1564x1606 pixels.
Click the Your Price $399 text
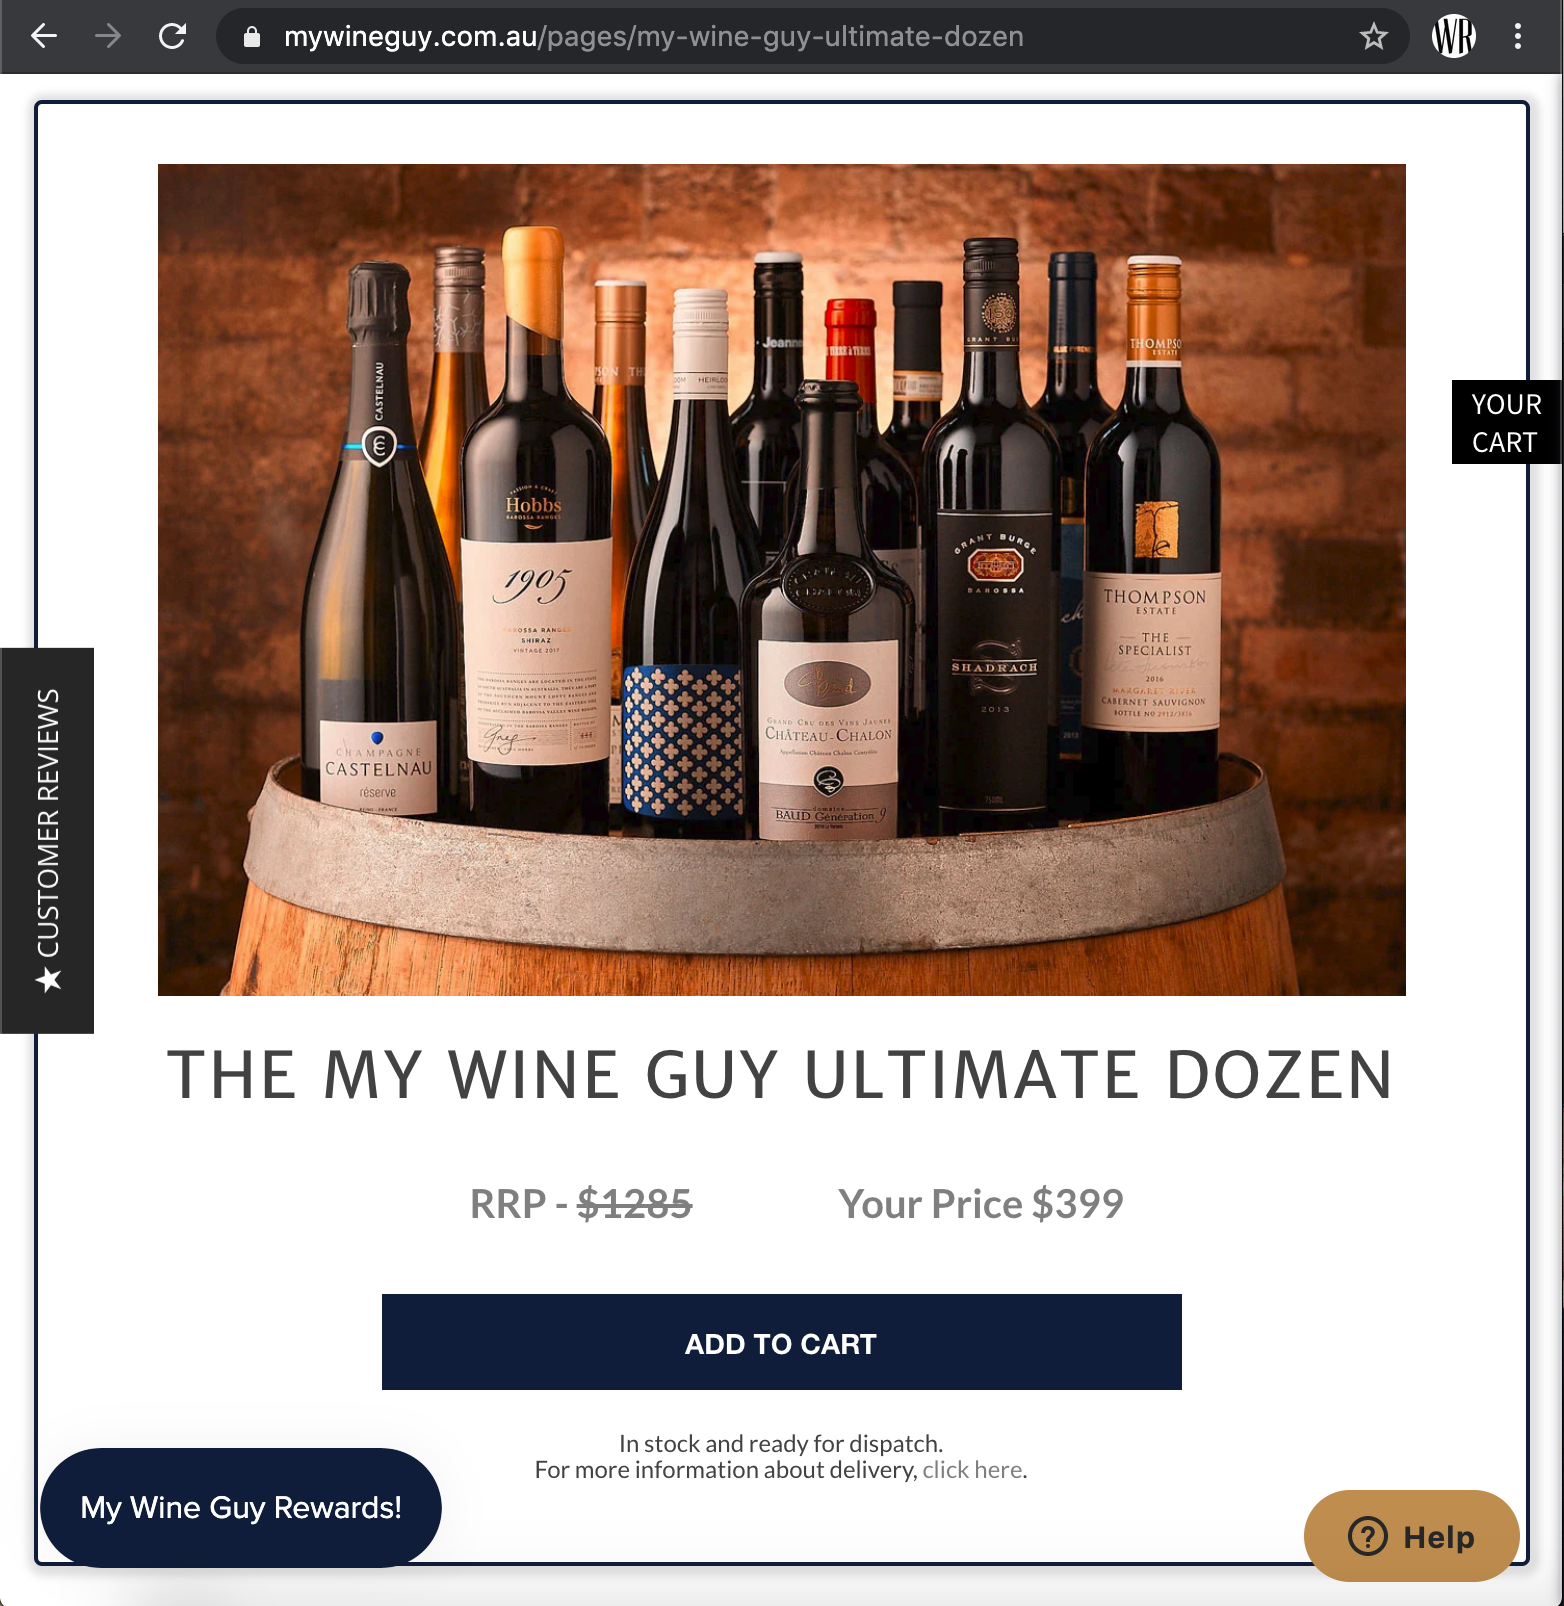(x=981, y=1204)
